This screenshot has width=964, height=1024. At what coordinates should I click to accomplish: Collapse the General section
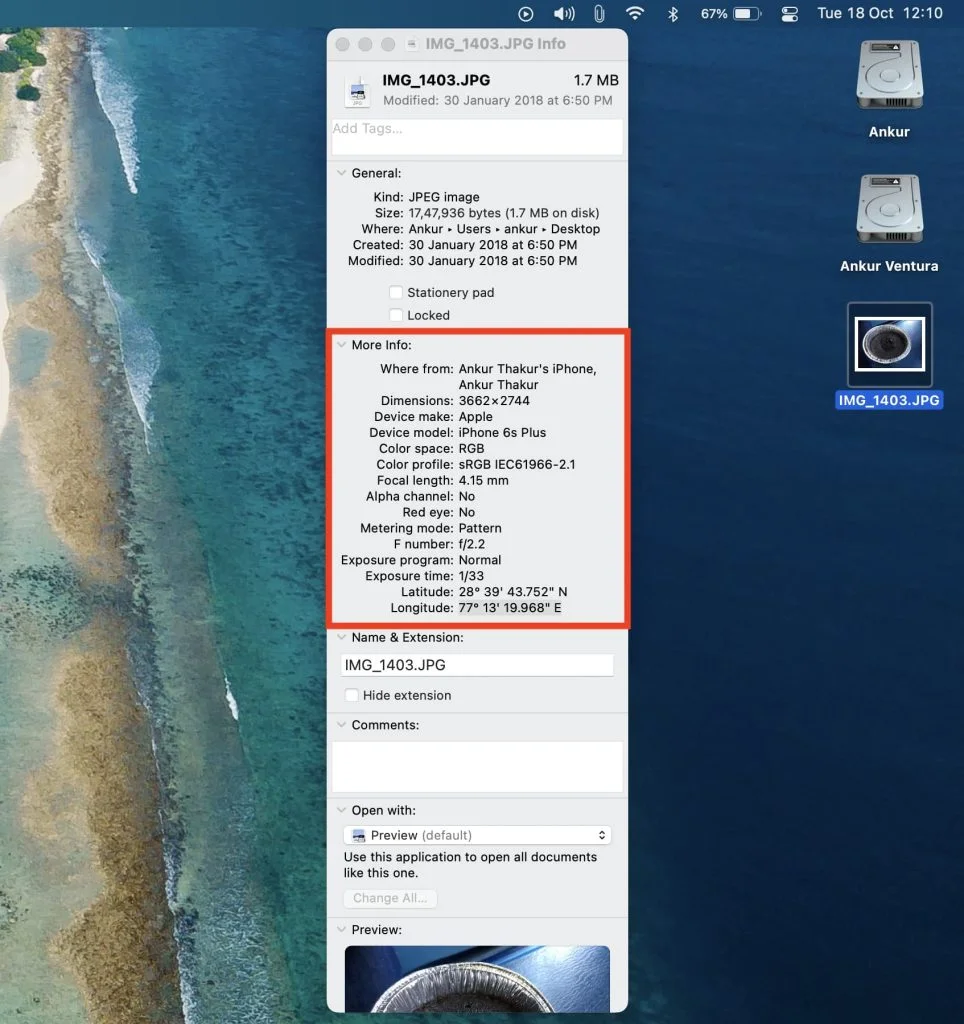(342, 173)
